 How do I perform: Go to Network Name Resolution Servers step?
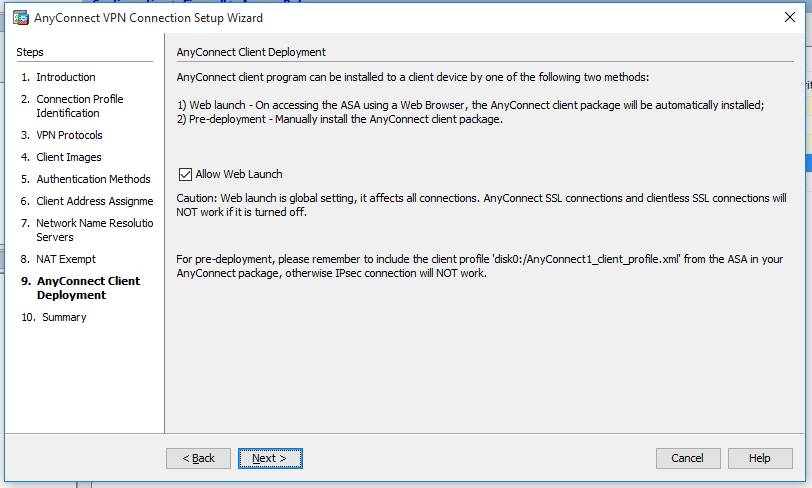[94, 230]
